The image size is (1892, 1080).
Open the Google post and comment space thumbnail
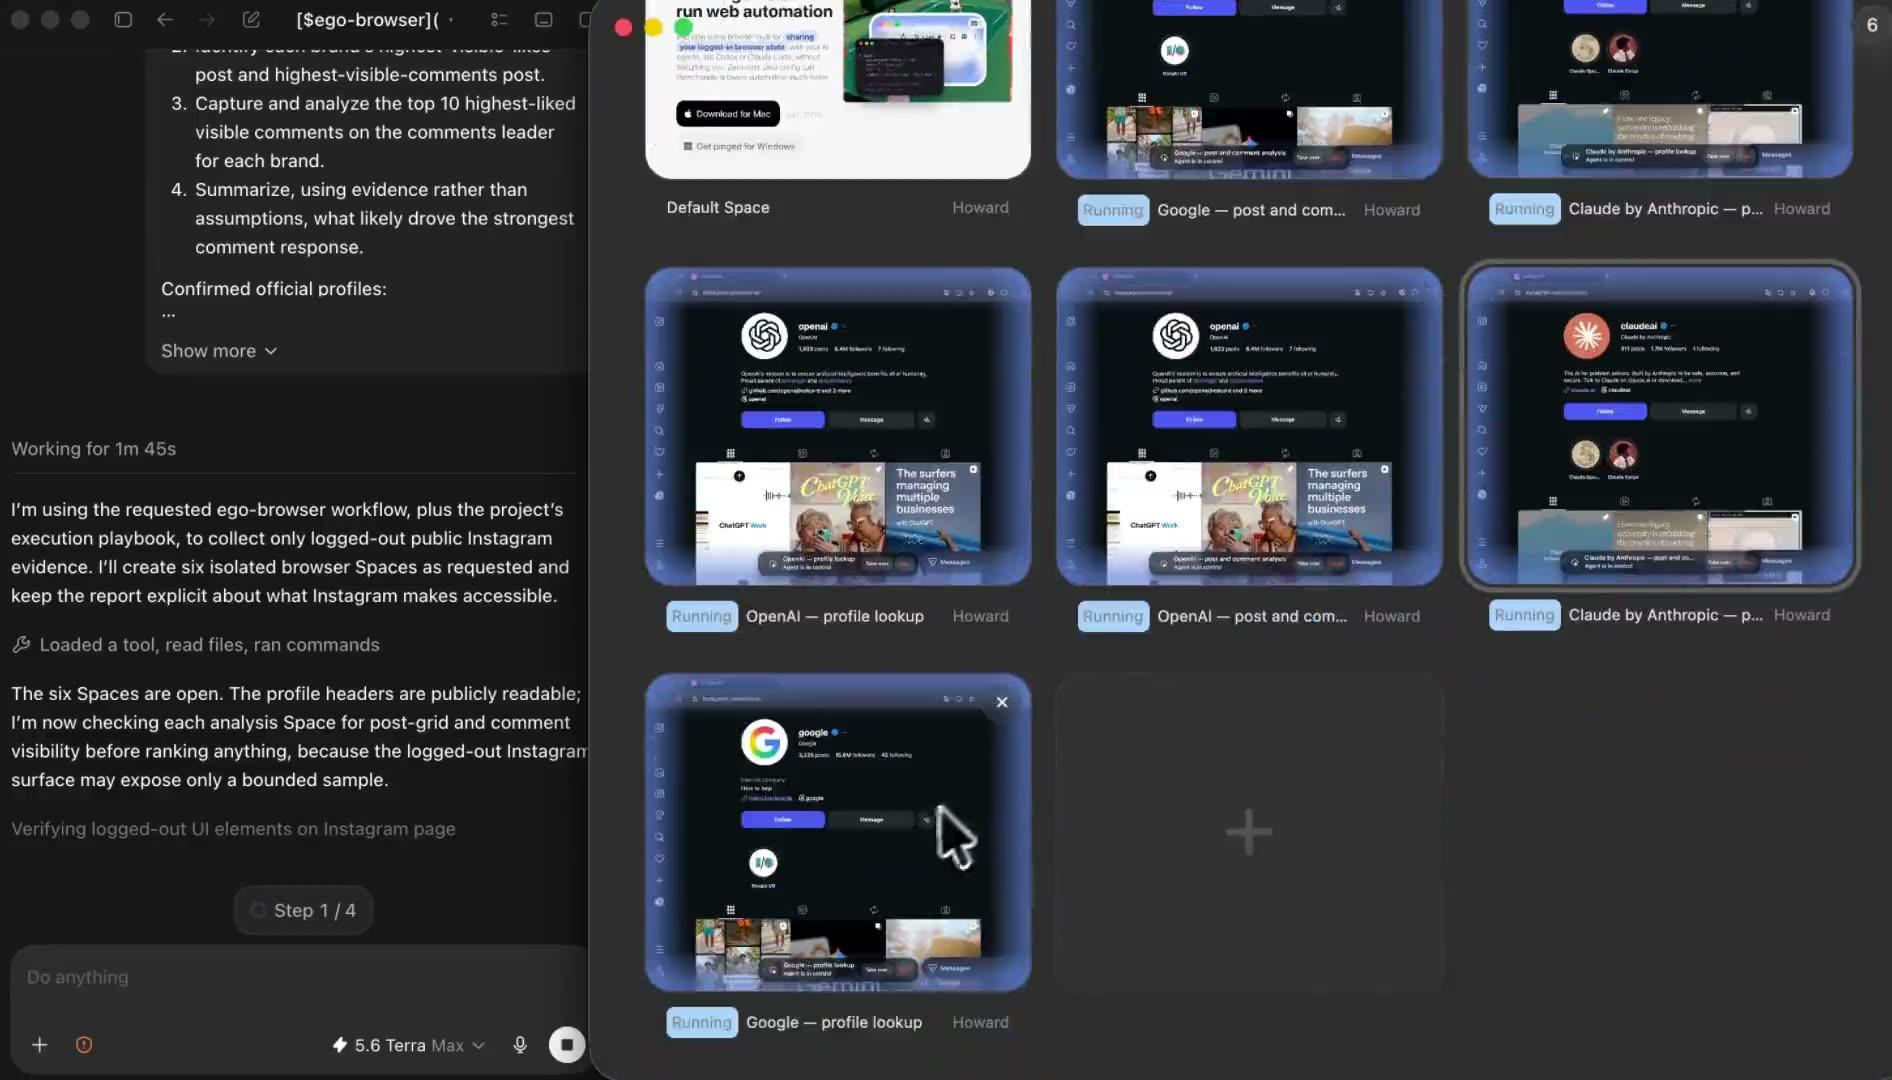point(1249,89)
